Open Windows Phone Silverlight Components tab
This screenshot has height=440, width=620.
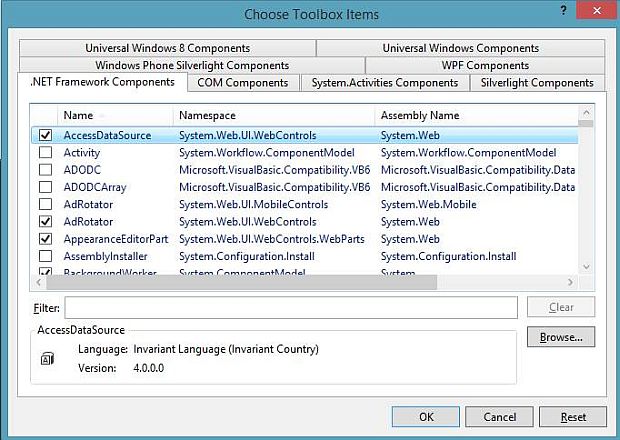tap(192, 65)
